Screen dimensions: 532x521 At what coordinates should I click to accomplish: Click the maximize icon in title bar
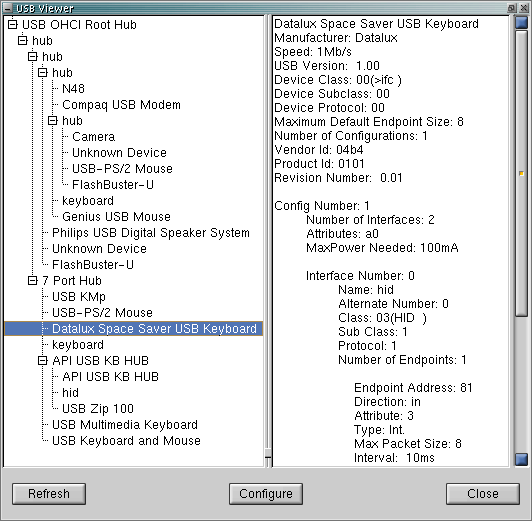[x=512, y=8]
